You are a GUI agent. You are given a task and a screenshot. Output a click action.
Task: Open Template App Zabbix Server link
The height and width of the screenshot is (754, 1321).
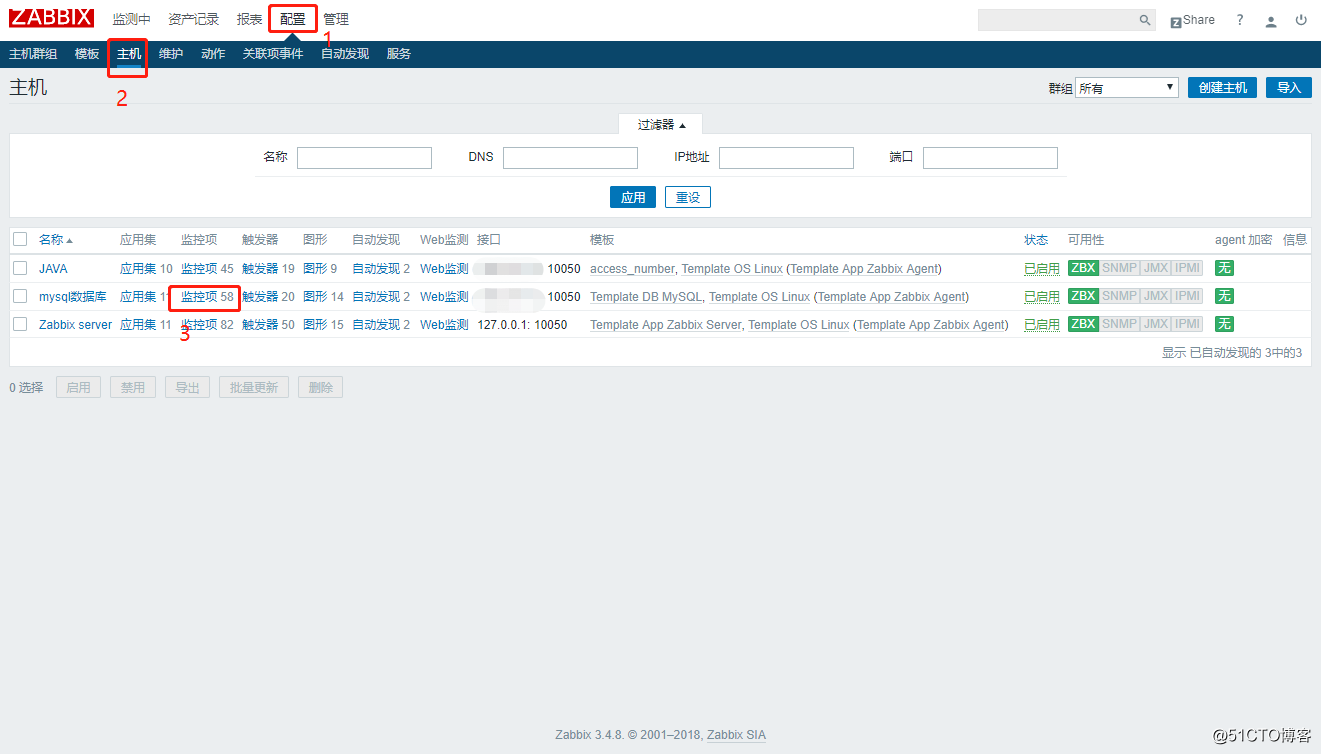pos(665,324)
